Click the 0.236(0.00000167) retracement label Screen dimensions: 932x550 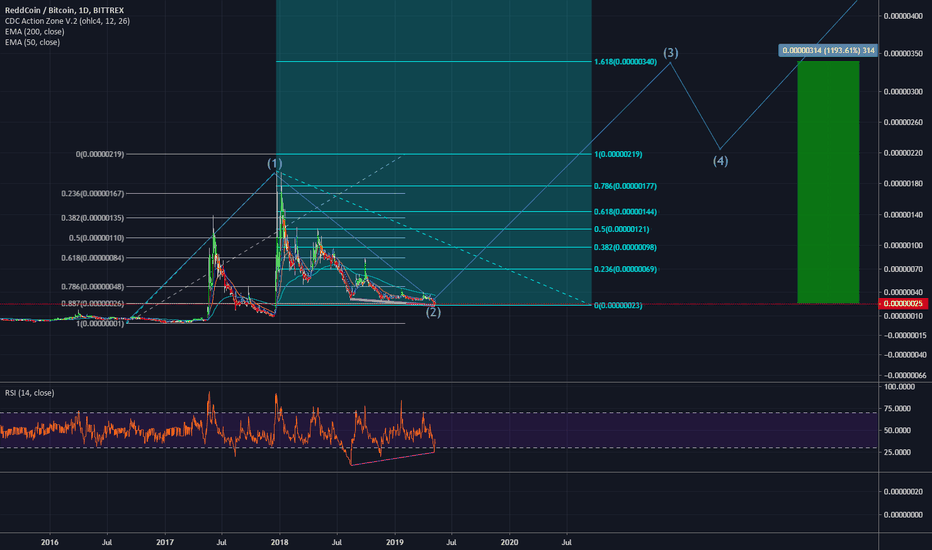point(93,193)
